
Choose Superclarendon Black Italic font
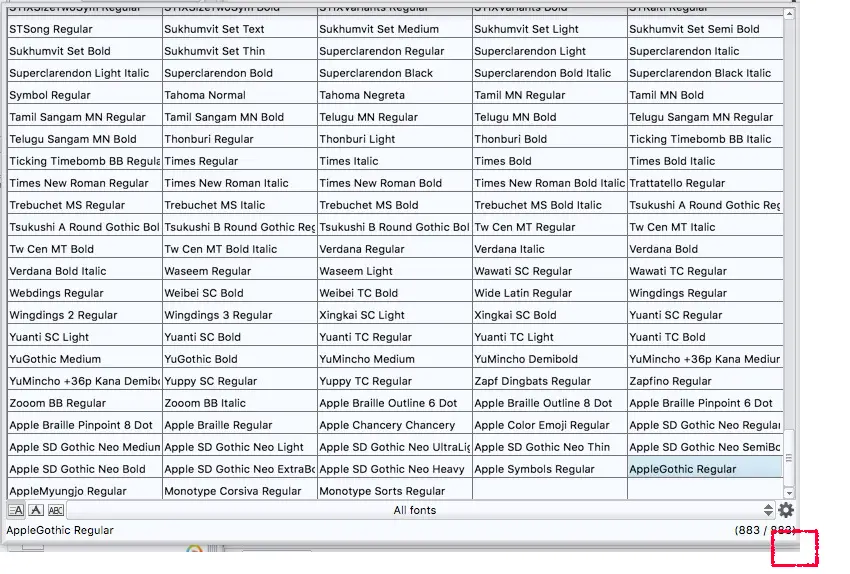coord(705,73)
